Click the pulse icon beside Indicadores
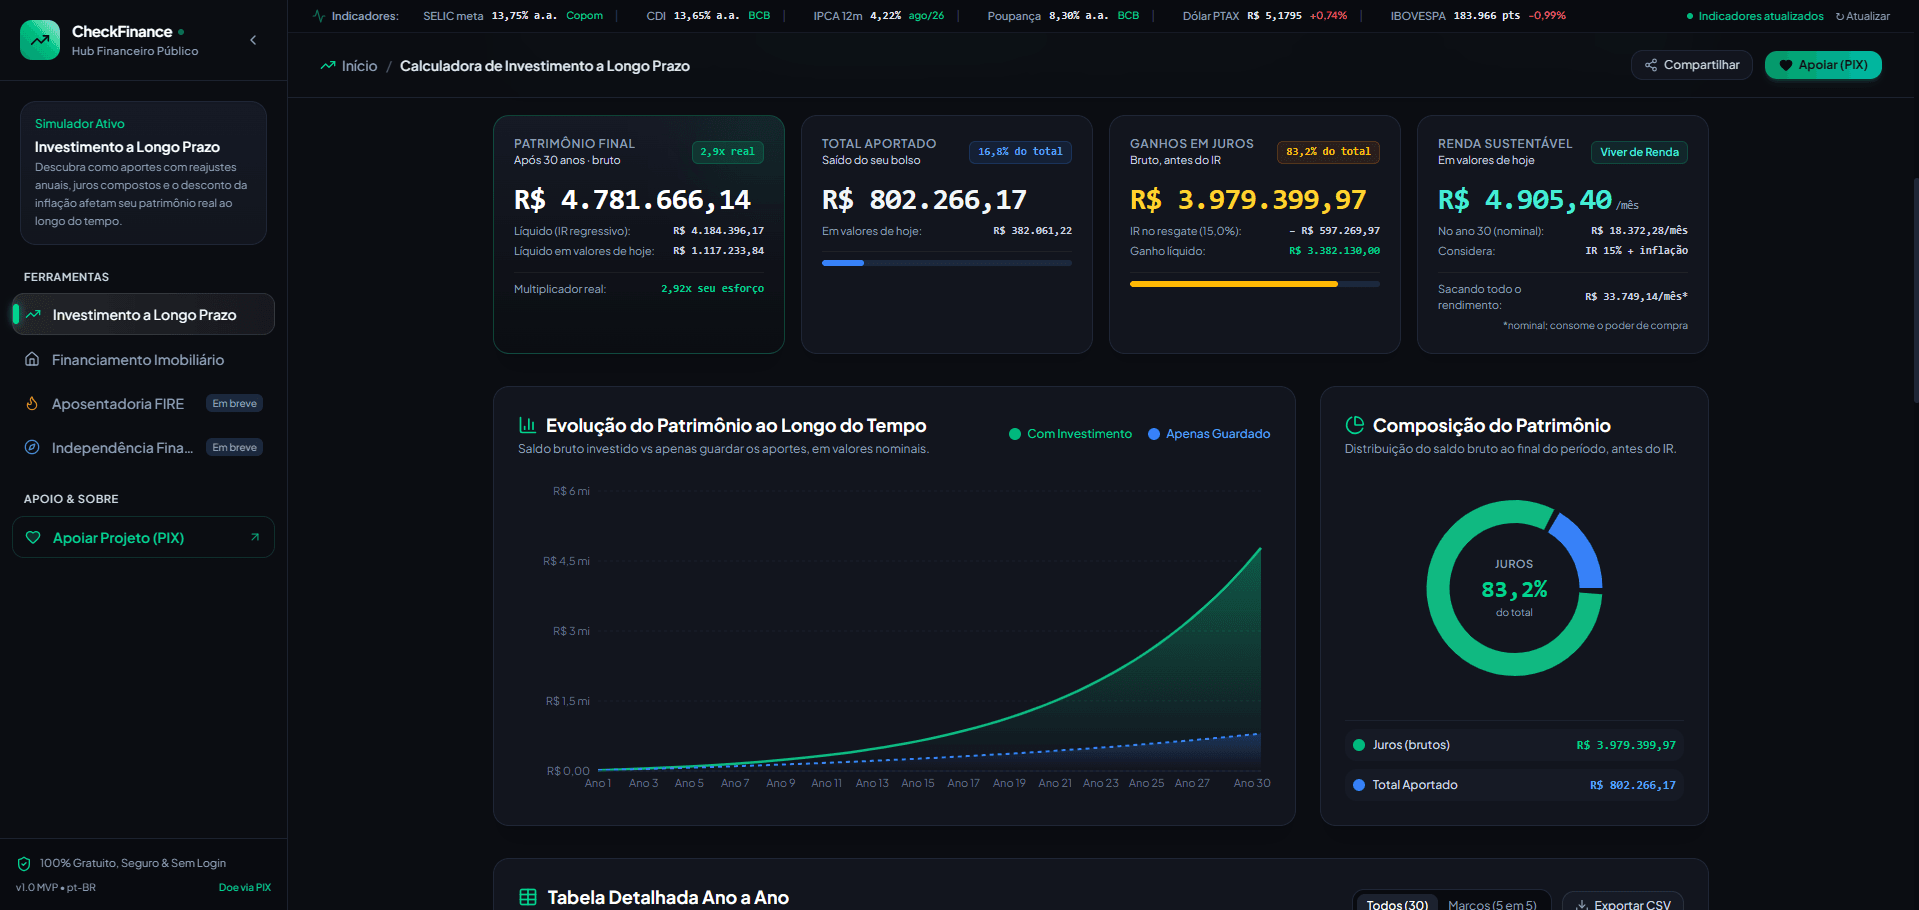 (x=319, y=16)
